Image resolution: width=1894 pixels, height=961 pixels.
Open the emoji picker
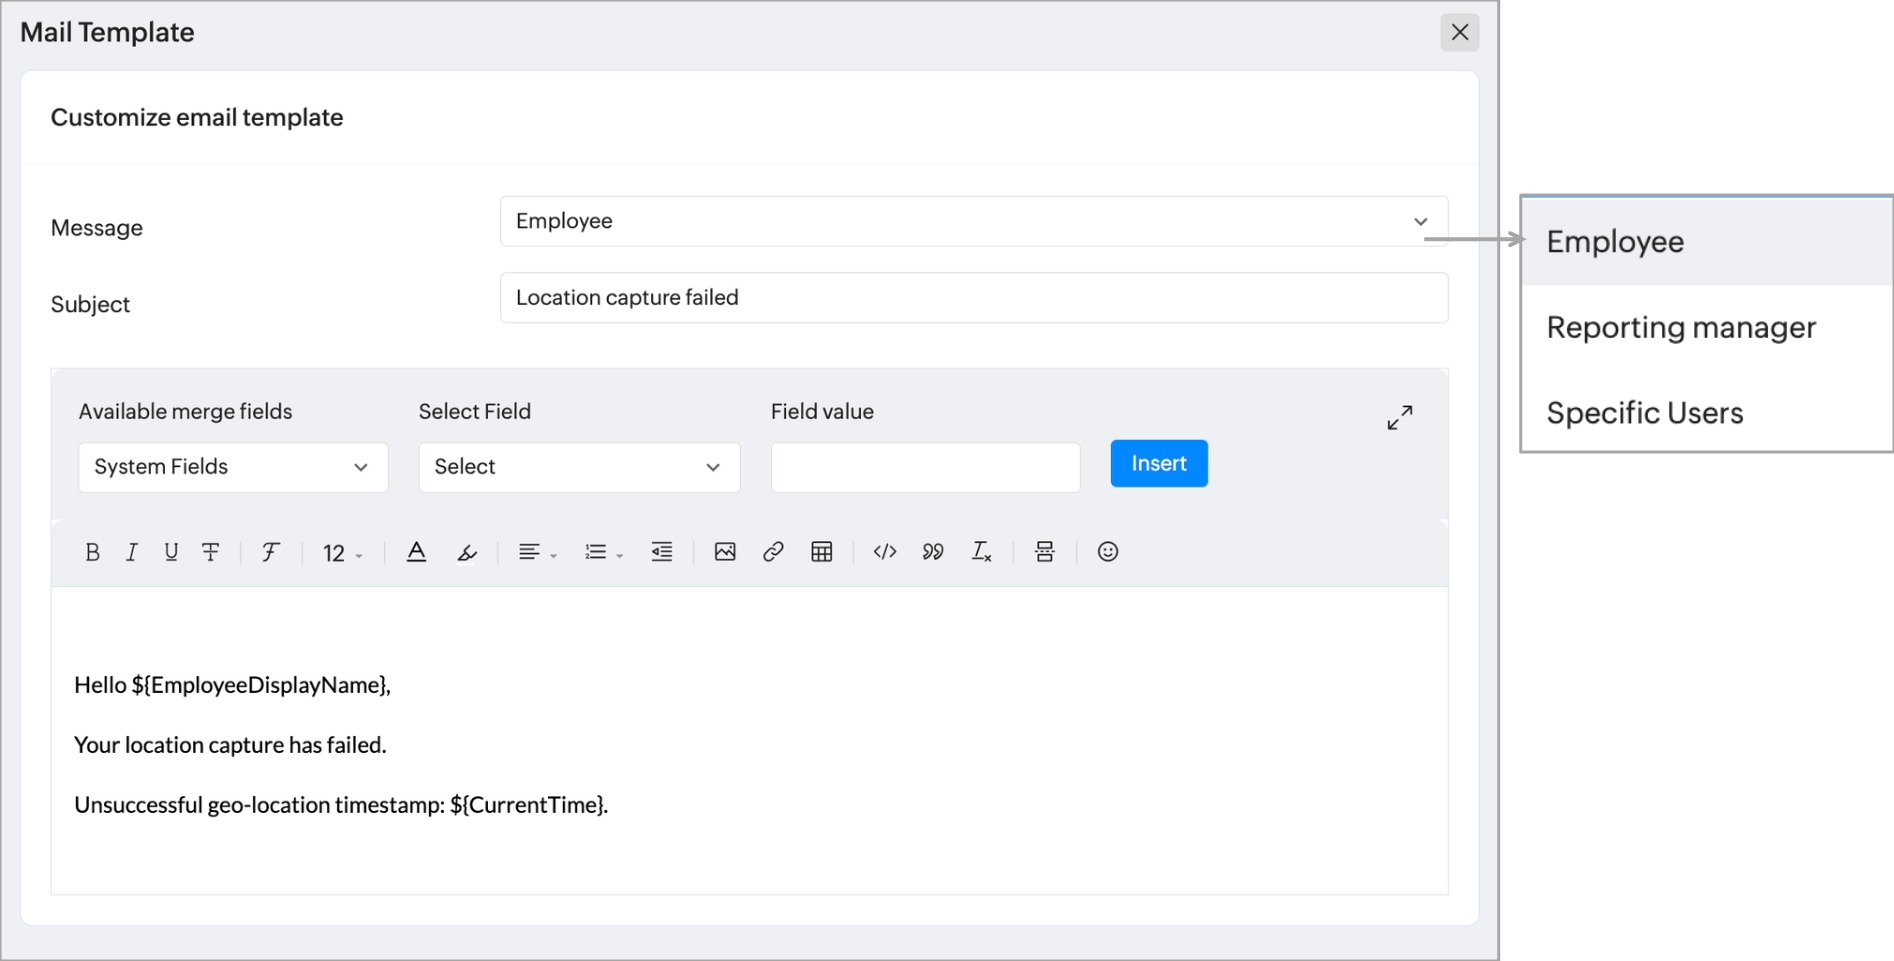coord(1107,552)
